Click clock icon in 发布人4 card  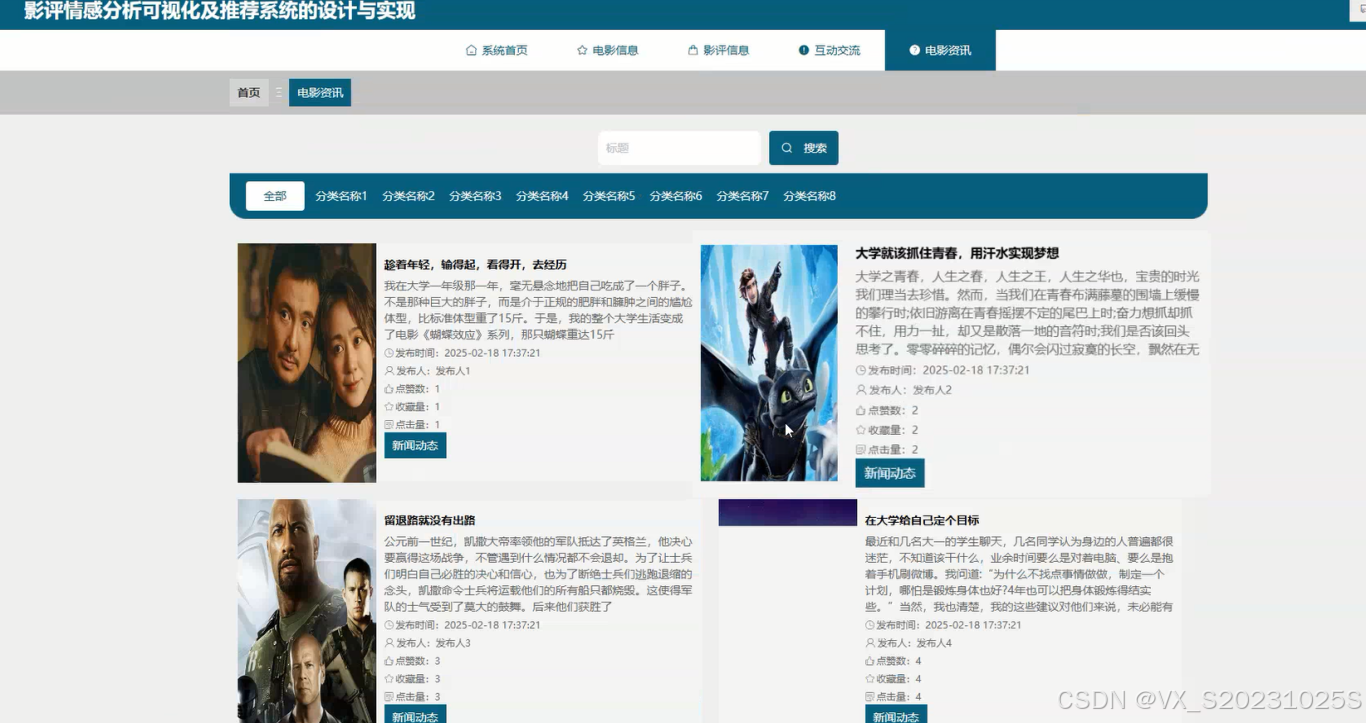[870, 625]
